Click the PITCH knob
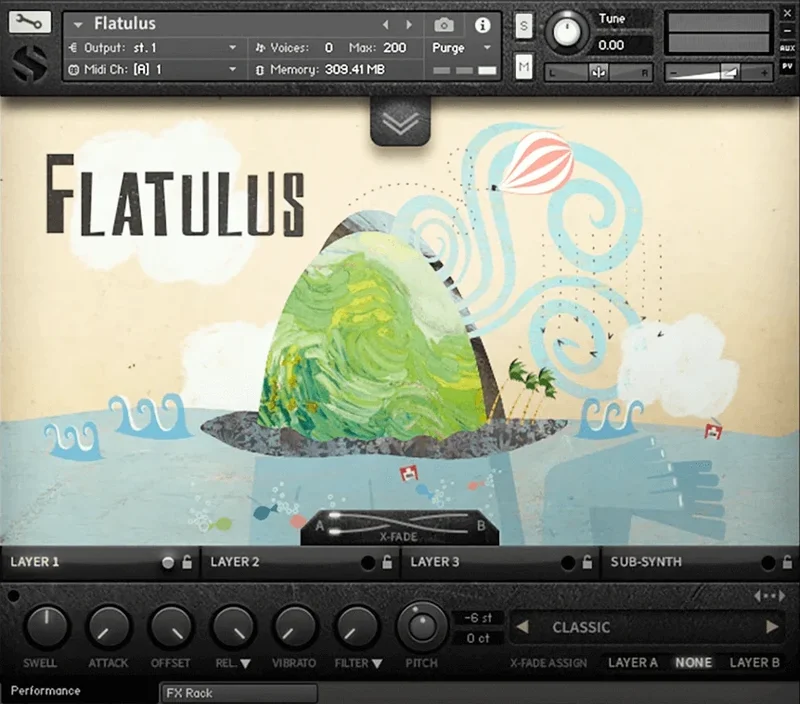800x704 pixels. (x=421, y=627)
